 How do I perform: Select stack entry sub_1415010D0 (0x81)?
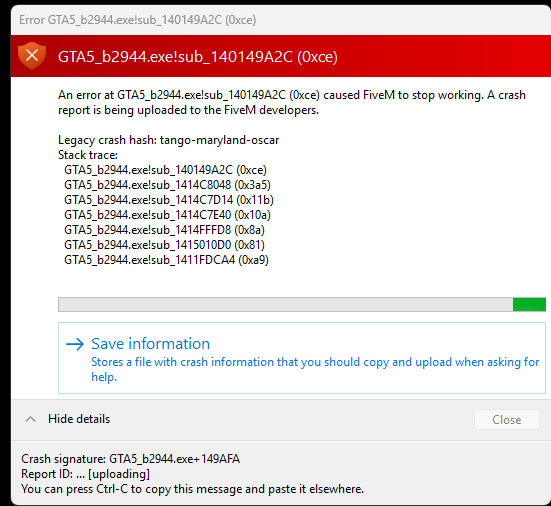click(x=164, y=245)
